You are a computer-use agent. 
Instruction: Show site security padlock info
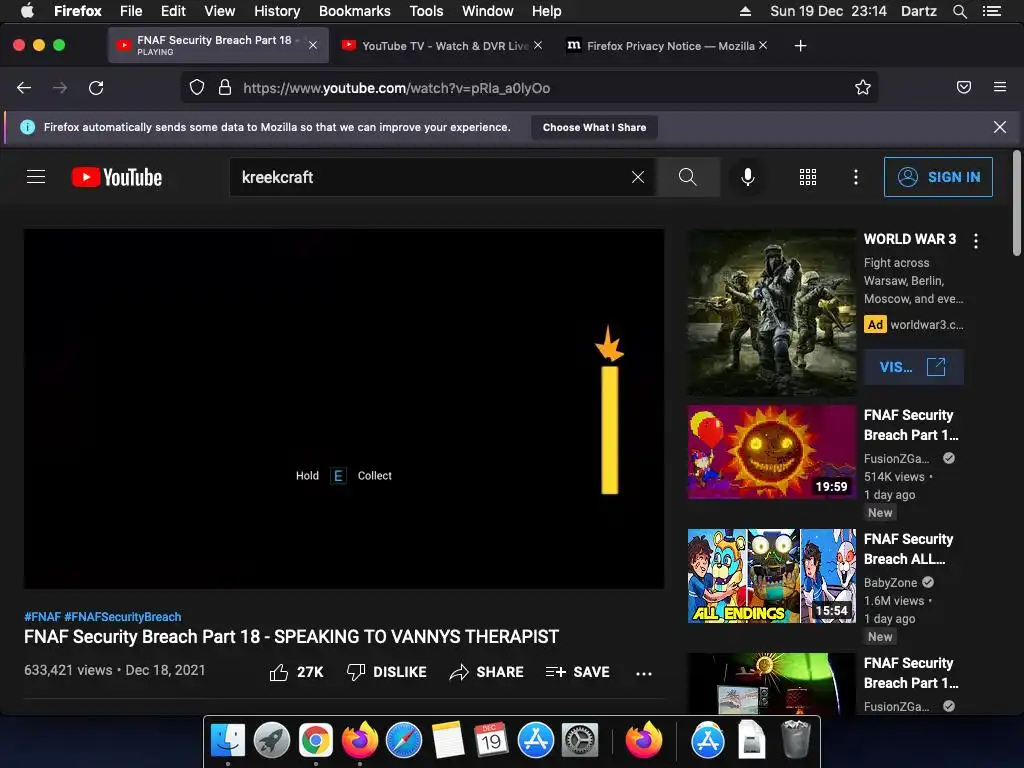coord(225,88)
